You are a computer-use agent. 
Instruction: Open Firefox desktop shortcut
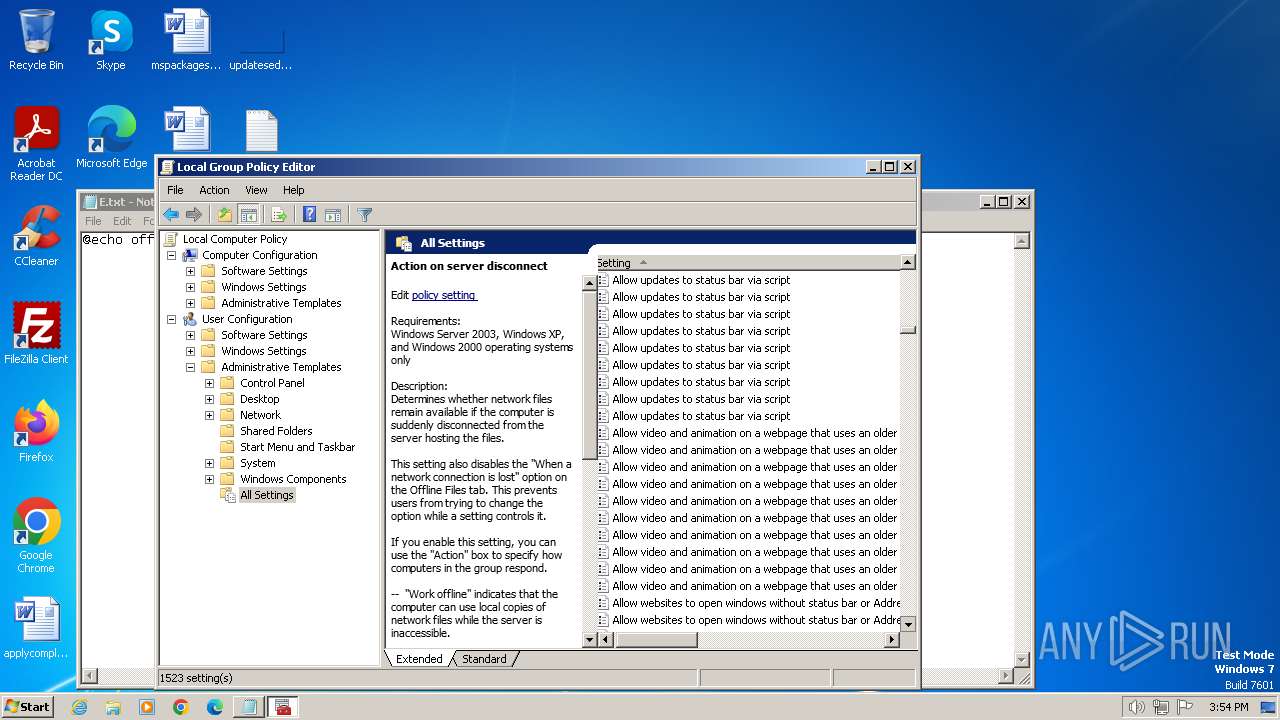(36, 432)
